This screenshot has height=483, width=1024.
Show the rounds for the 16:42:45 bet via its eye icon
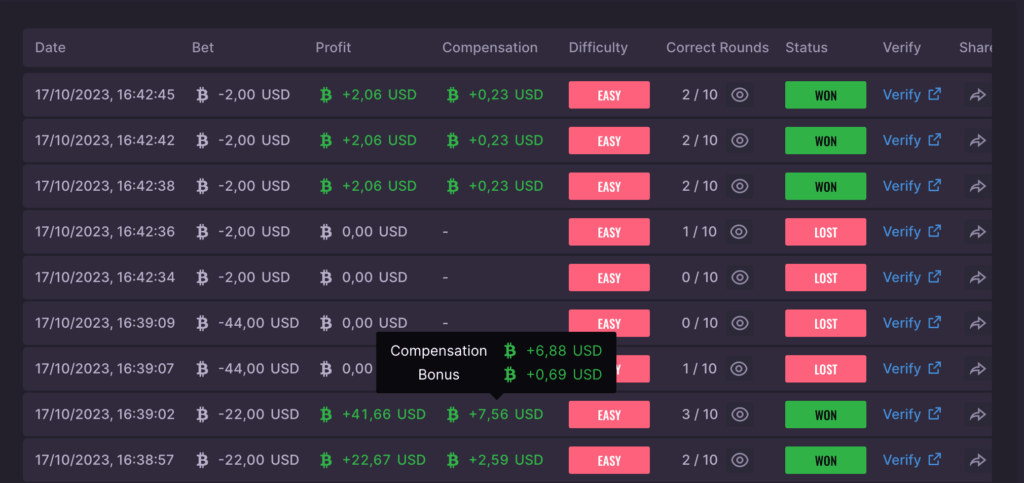[x=739, y=95]
